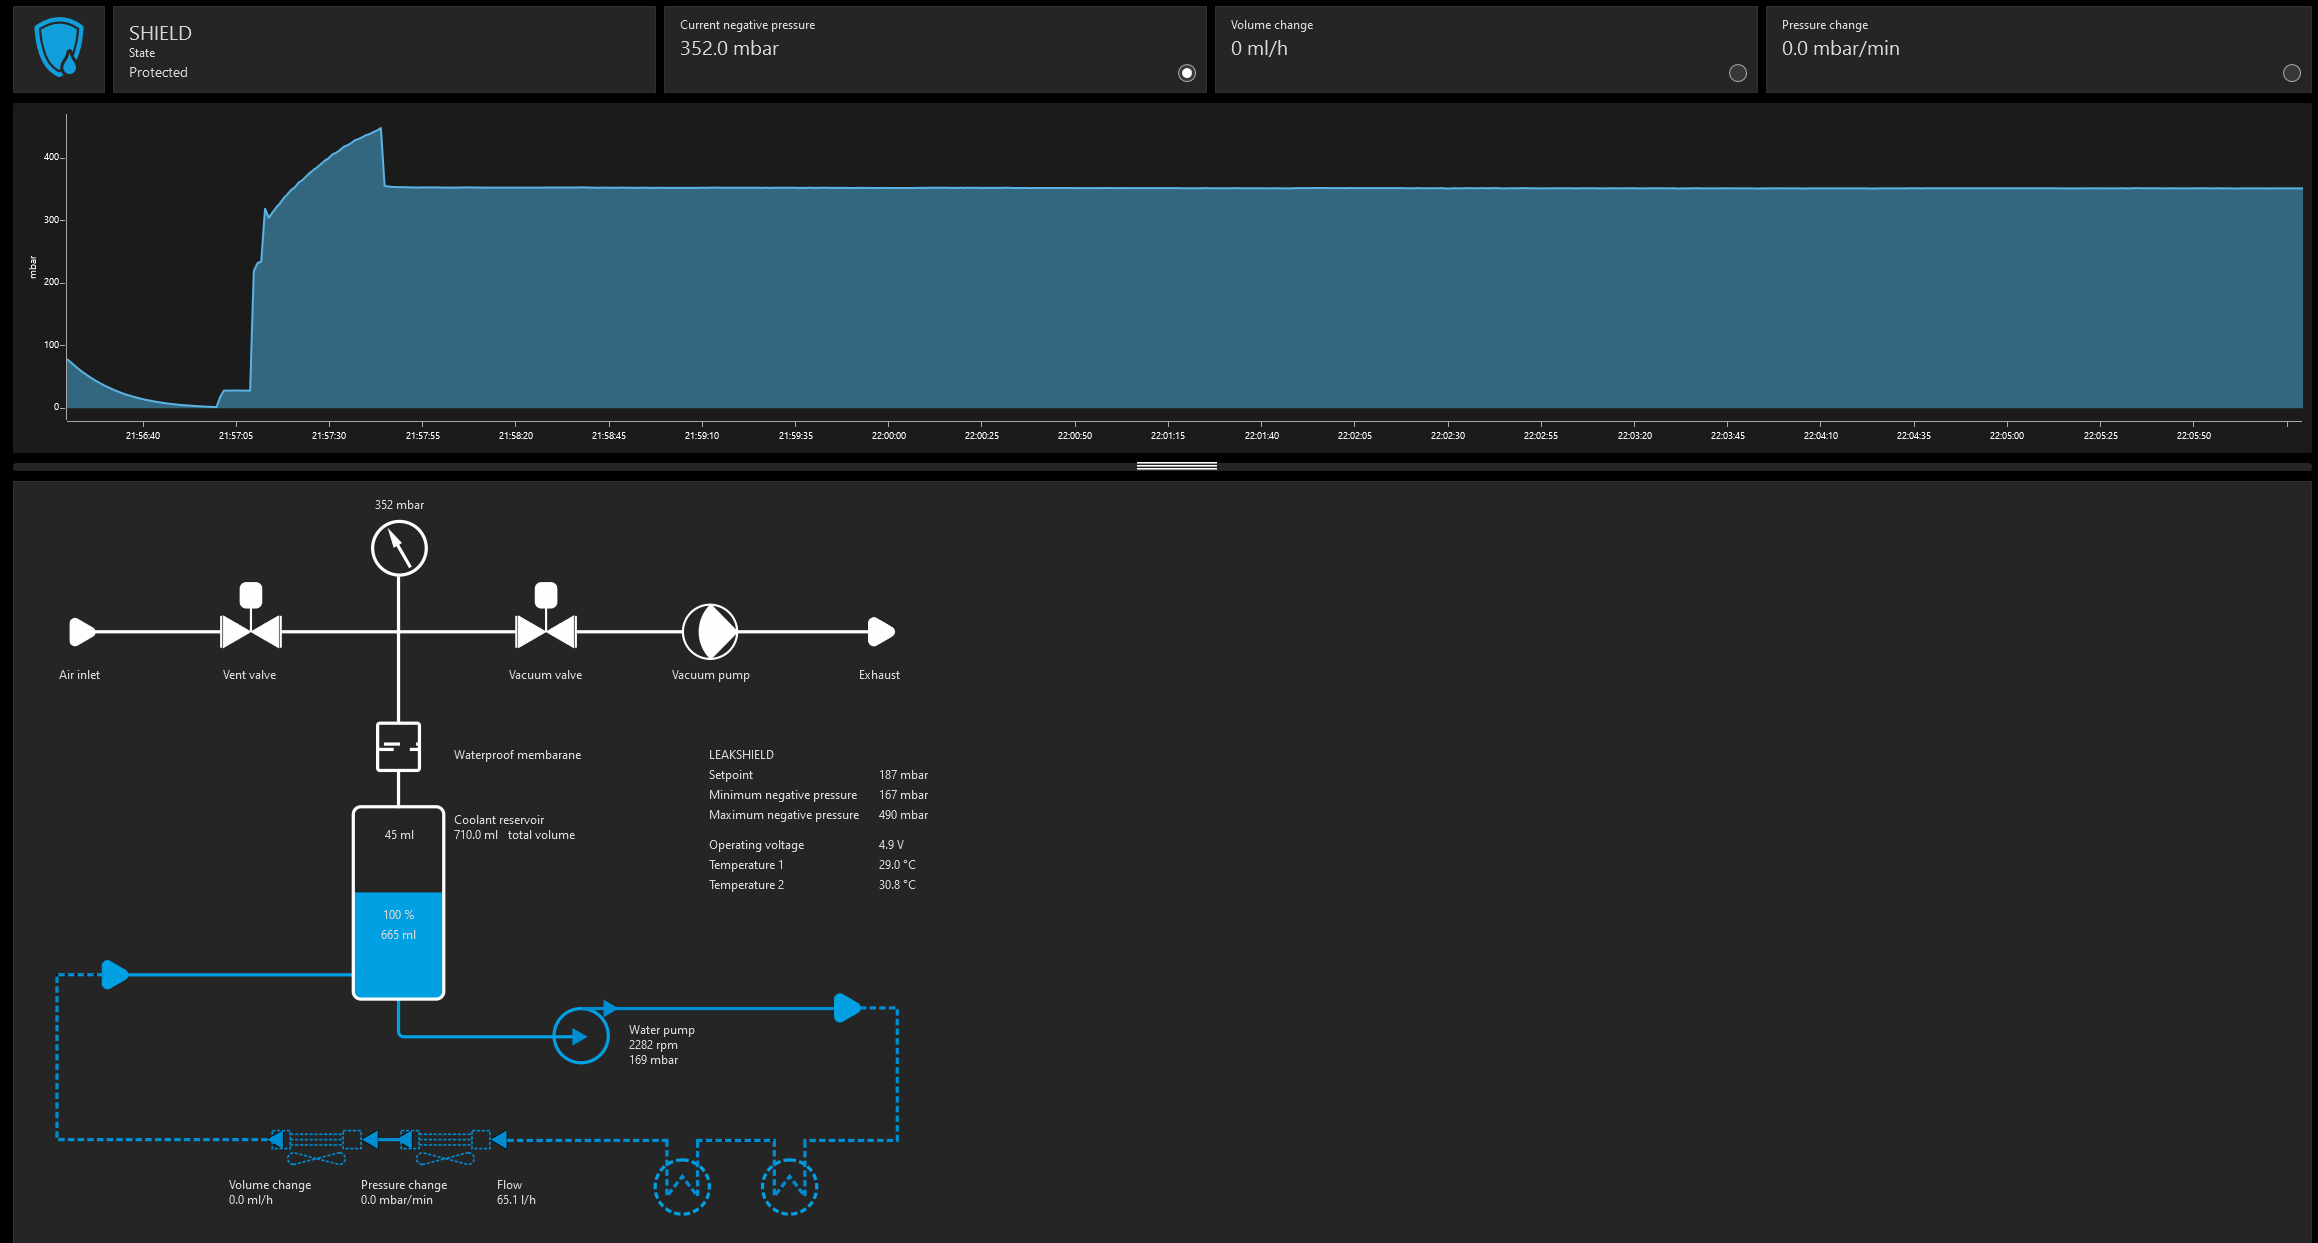Screen dimensions: 2318x1243
Task: Click the Maximum negative pressure 490 mbar value
Action: [x=903, y=815]
